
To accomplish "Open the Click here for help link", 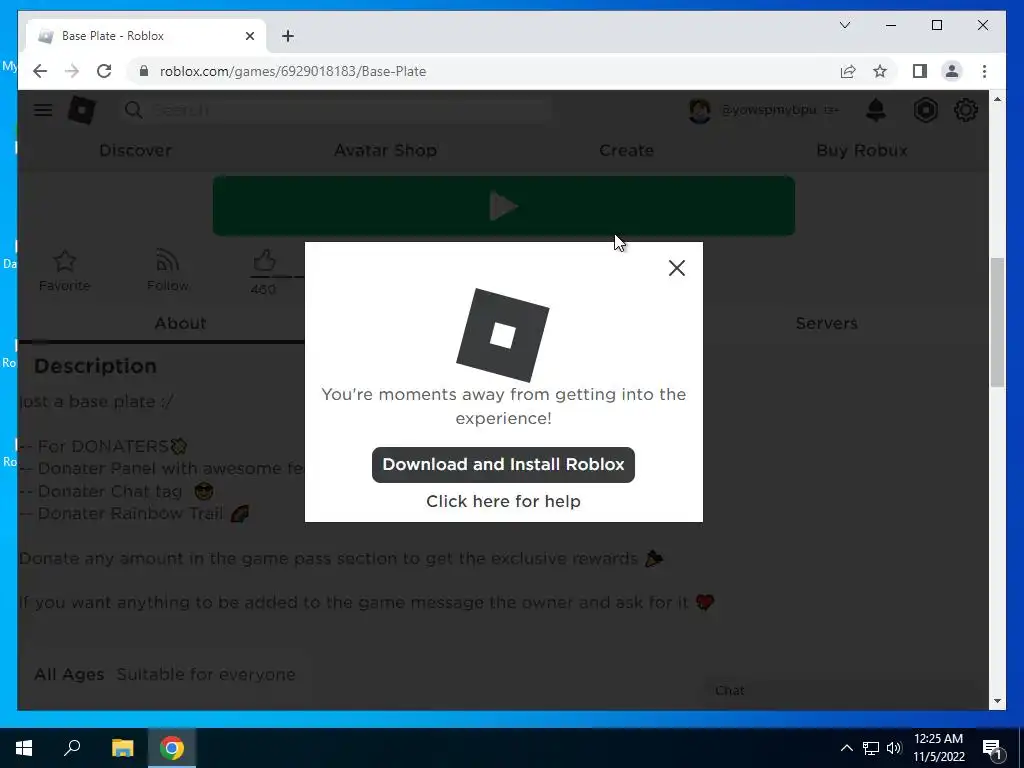I will coord(503,502).
